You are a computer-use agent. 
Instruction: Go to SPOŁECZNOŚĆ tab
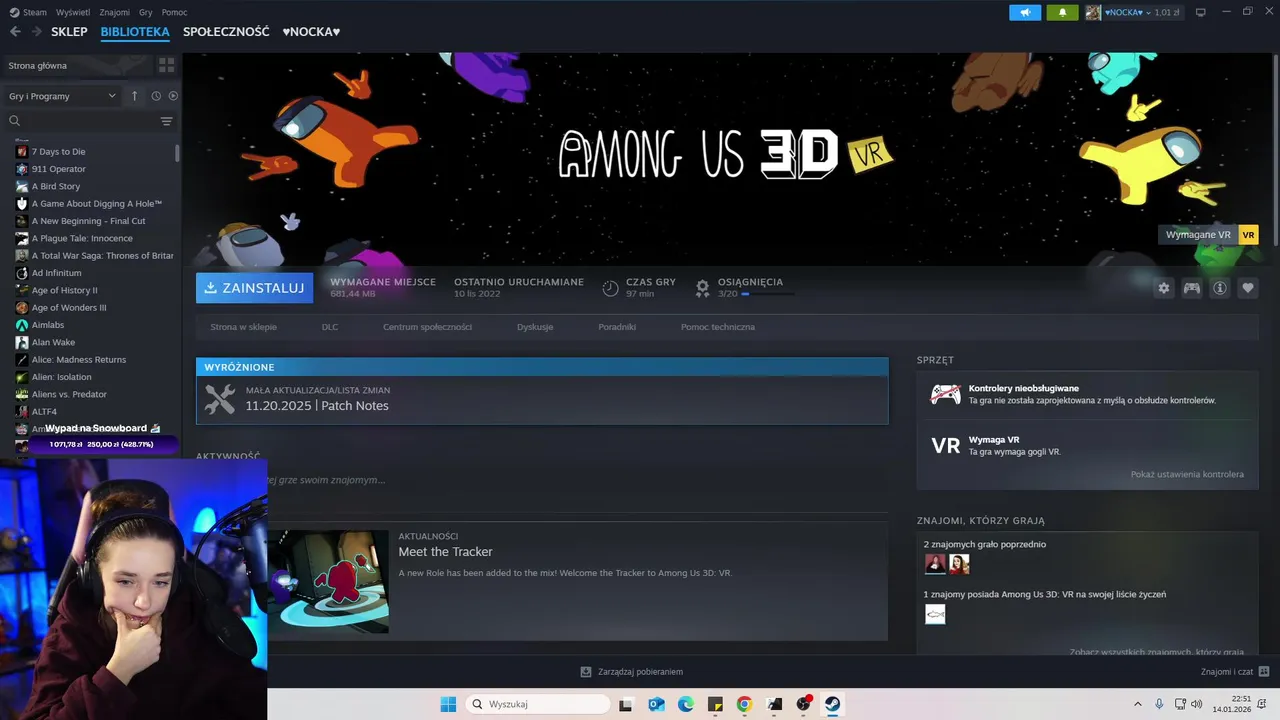(226, 32)
